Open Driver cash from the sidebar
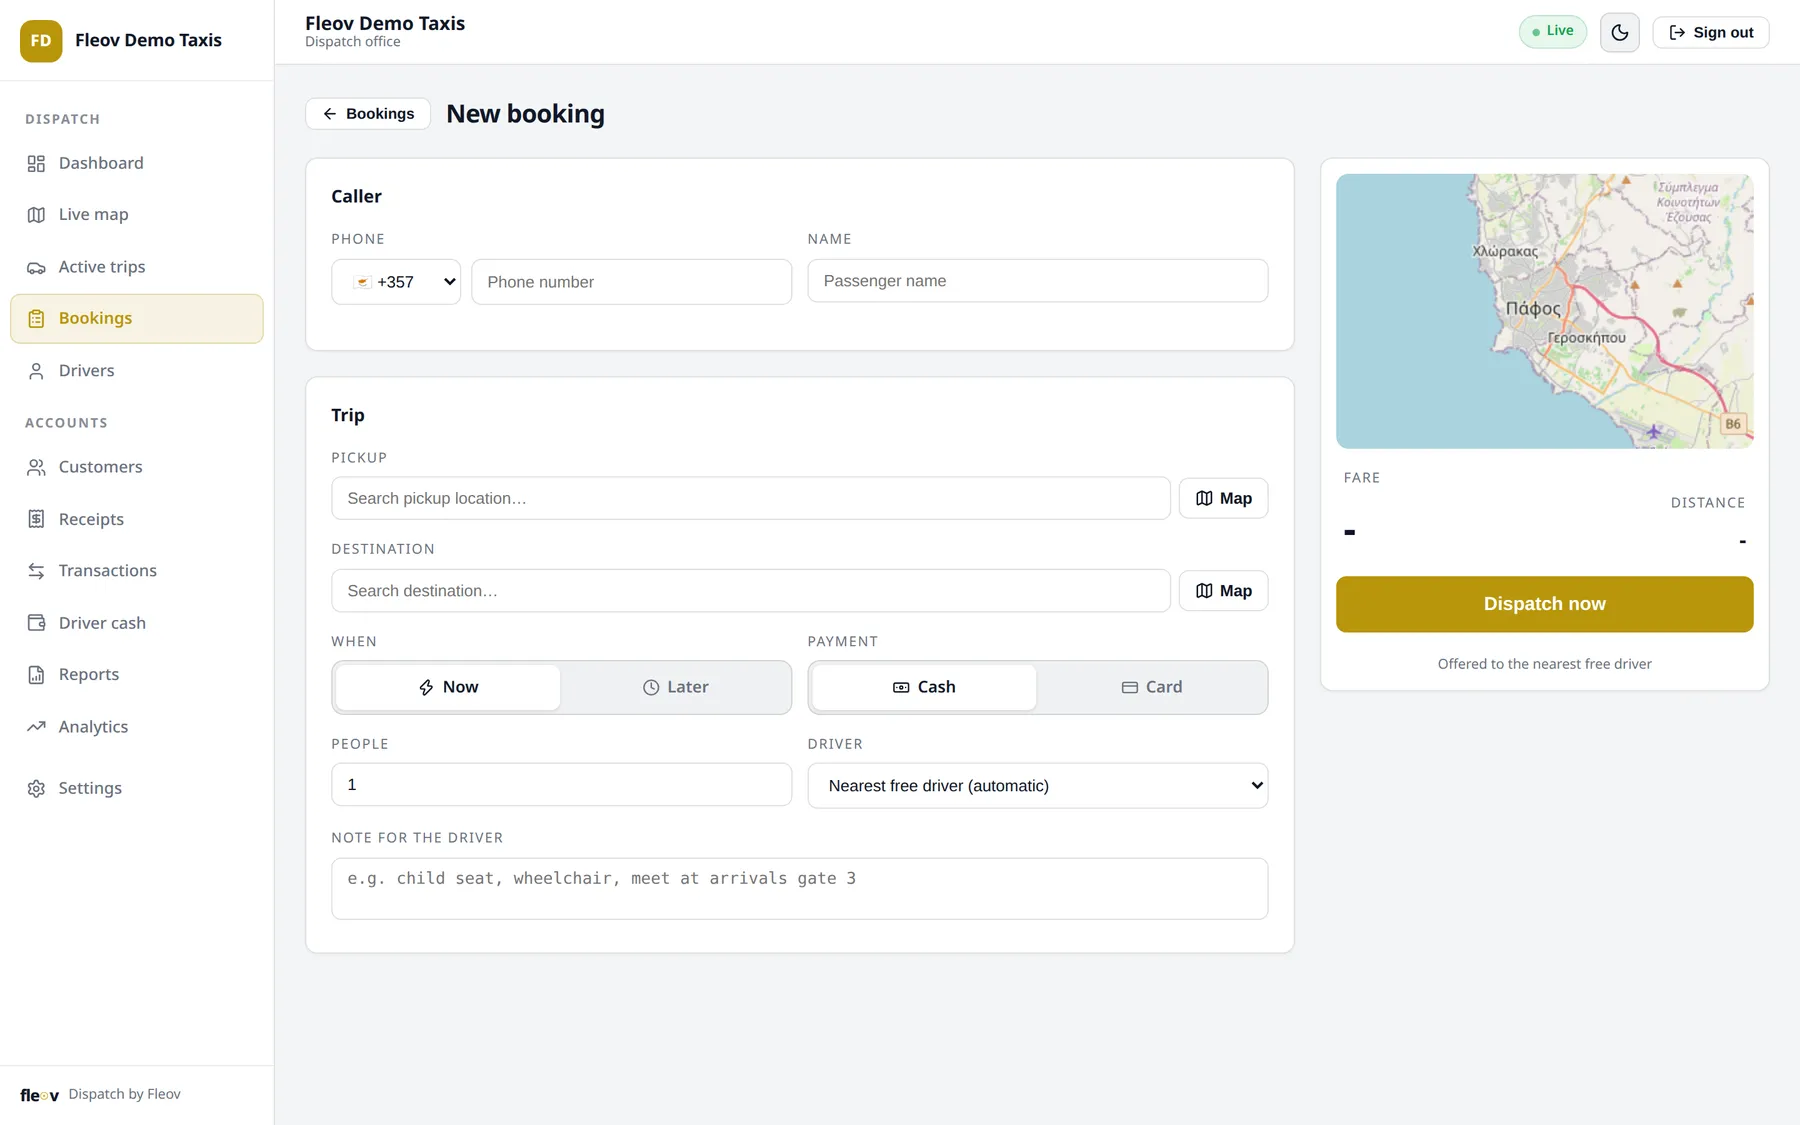 (137, 623)
